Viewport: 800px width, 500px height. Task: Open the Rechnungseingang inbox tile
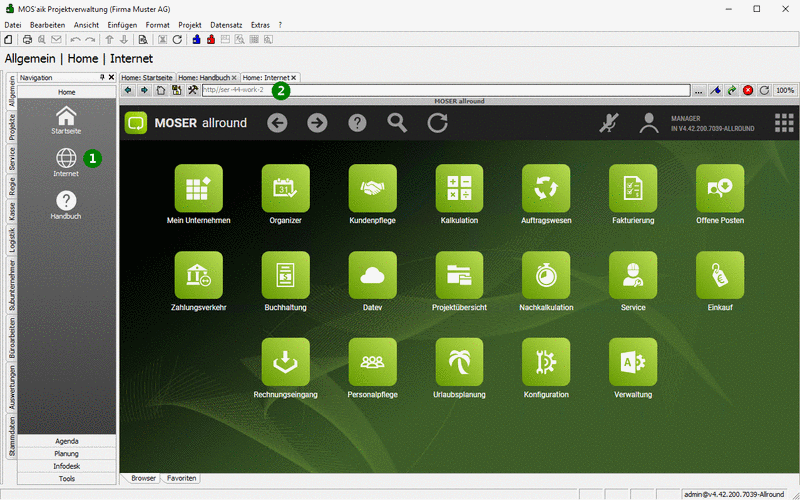[285, 362]
